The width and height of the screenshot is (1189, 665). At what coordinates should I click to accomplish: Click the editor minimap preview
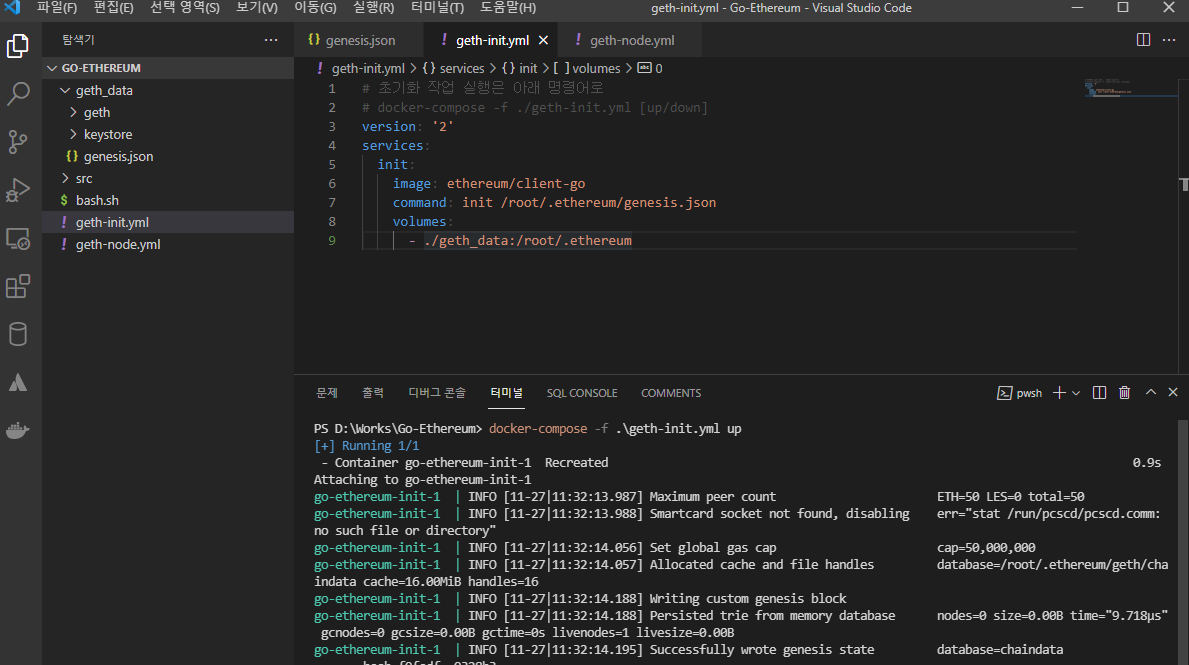[x=1130, y=87]
